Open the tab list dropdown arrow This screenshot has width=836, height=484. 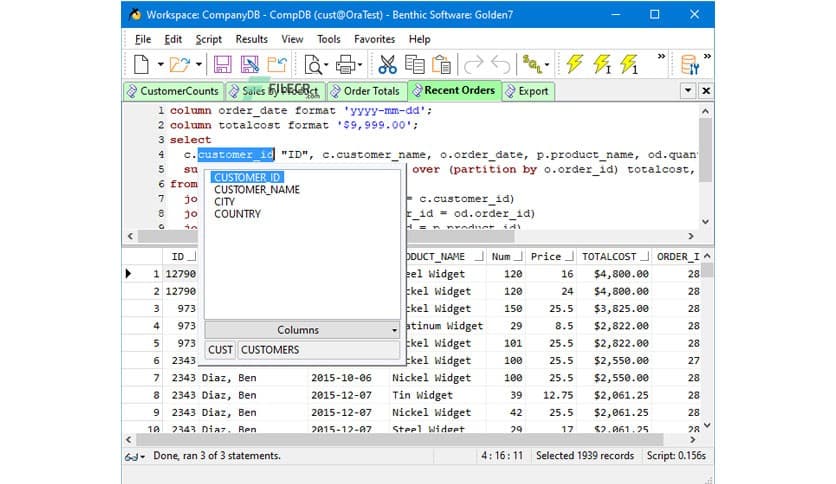tap(688, 90)
